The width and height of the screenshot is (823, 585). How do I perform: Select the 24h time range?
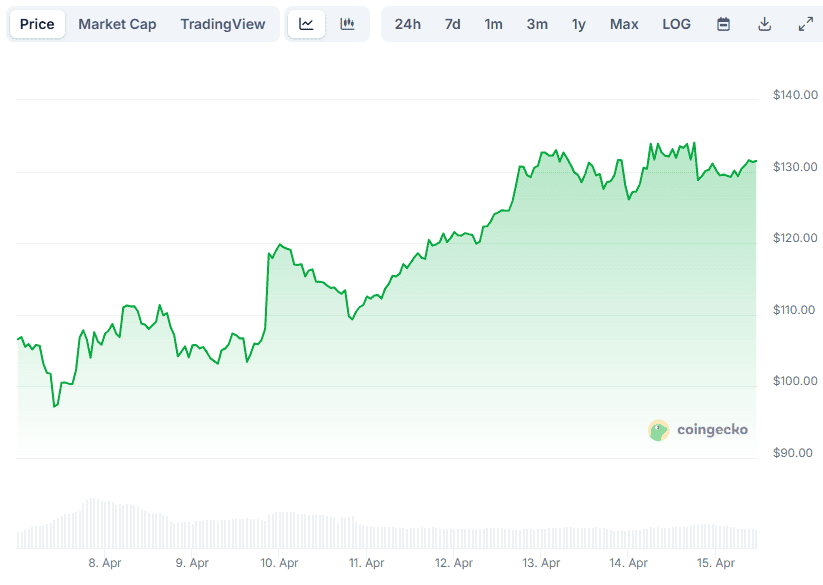pyautogui.click(x=408, y=24)
